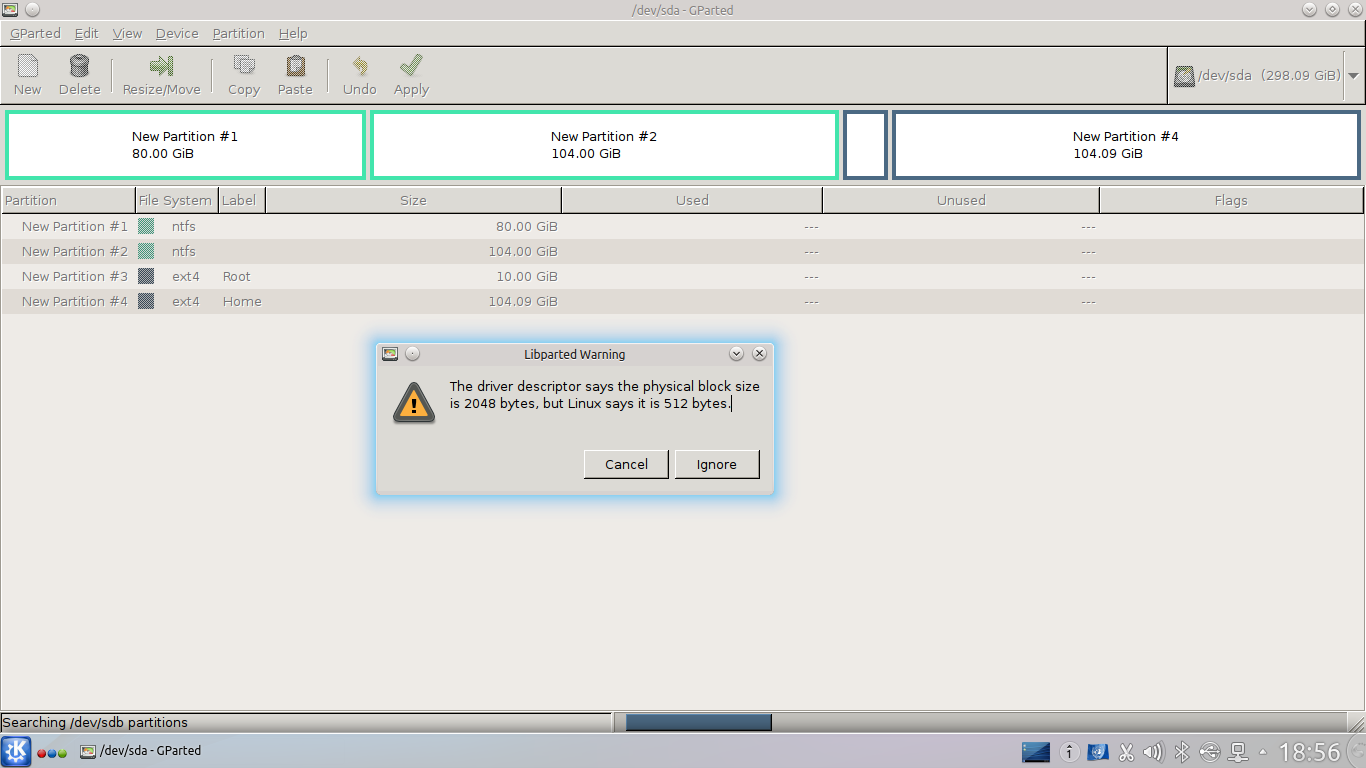Open the Klipper scissors tray icon
This screenshot has width=1366, height=768.
(1126, 752)
